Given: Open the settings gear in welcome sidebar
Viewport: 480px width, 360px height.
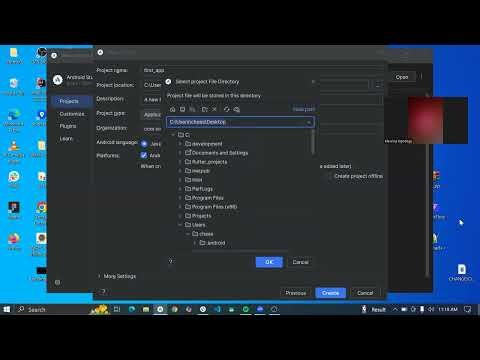Looking at the screenshot, I should click(x=57, y=282).
